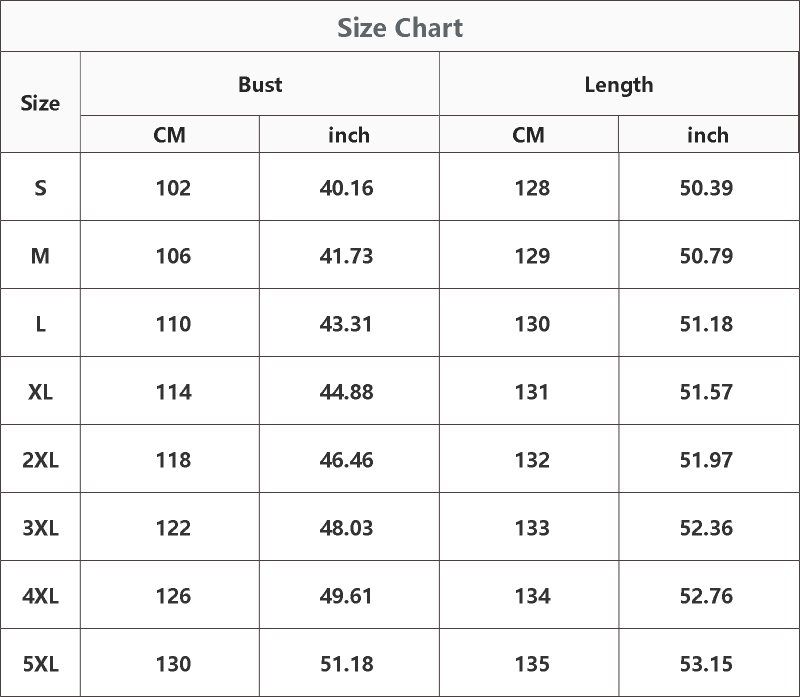Click the Size Chart title
The height and width of the screenshot is (697, 800).
pyautogui.click(x=400, y=28)
